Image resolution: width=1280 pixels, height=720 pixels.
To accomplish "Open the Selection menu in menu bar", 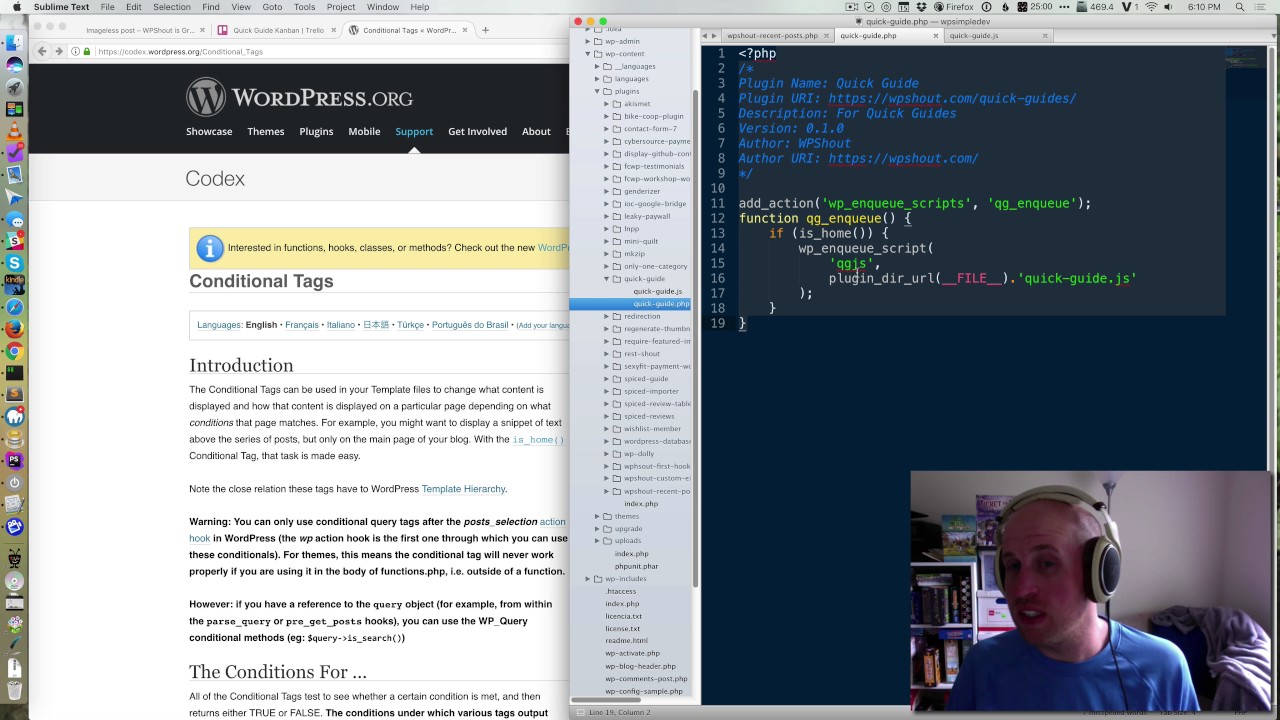I will pos(171,7).
